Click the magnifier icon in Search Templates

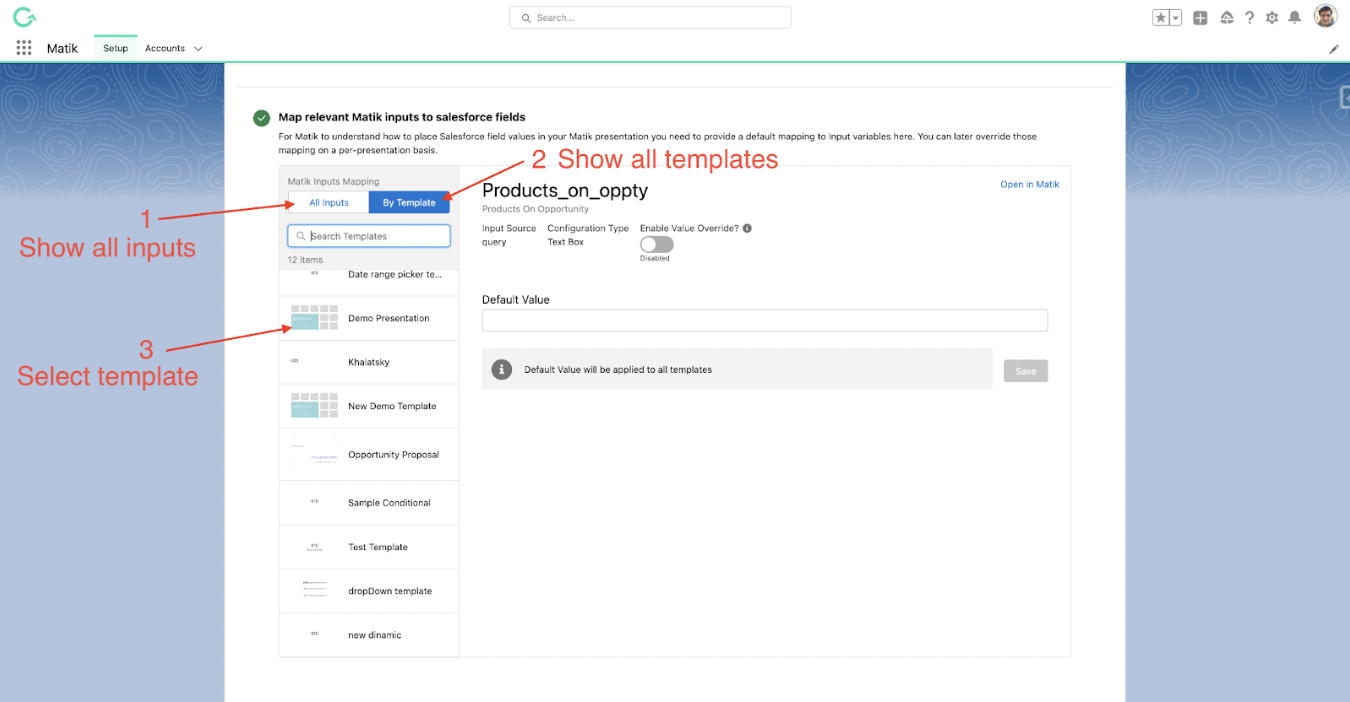click(x=301, y=236)
